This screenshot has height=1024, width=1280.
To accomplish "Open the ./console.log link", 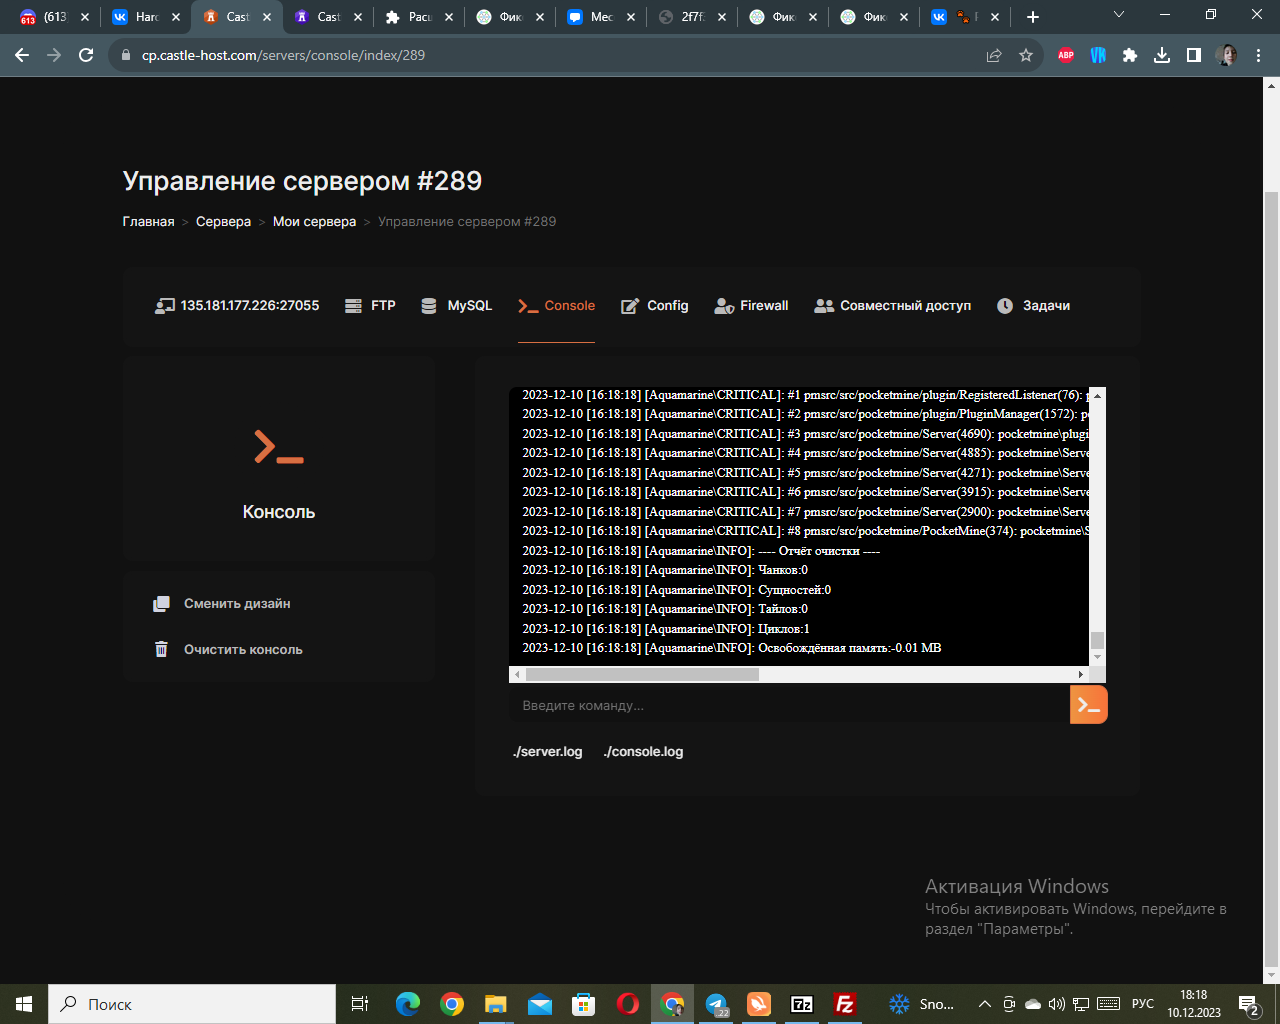I will click(643, 752).
